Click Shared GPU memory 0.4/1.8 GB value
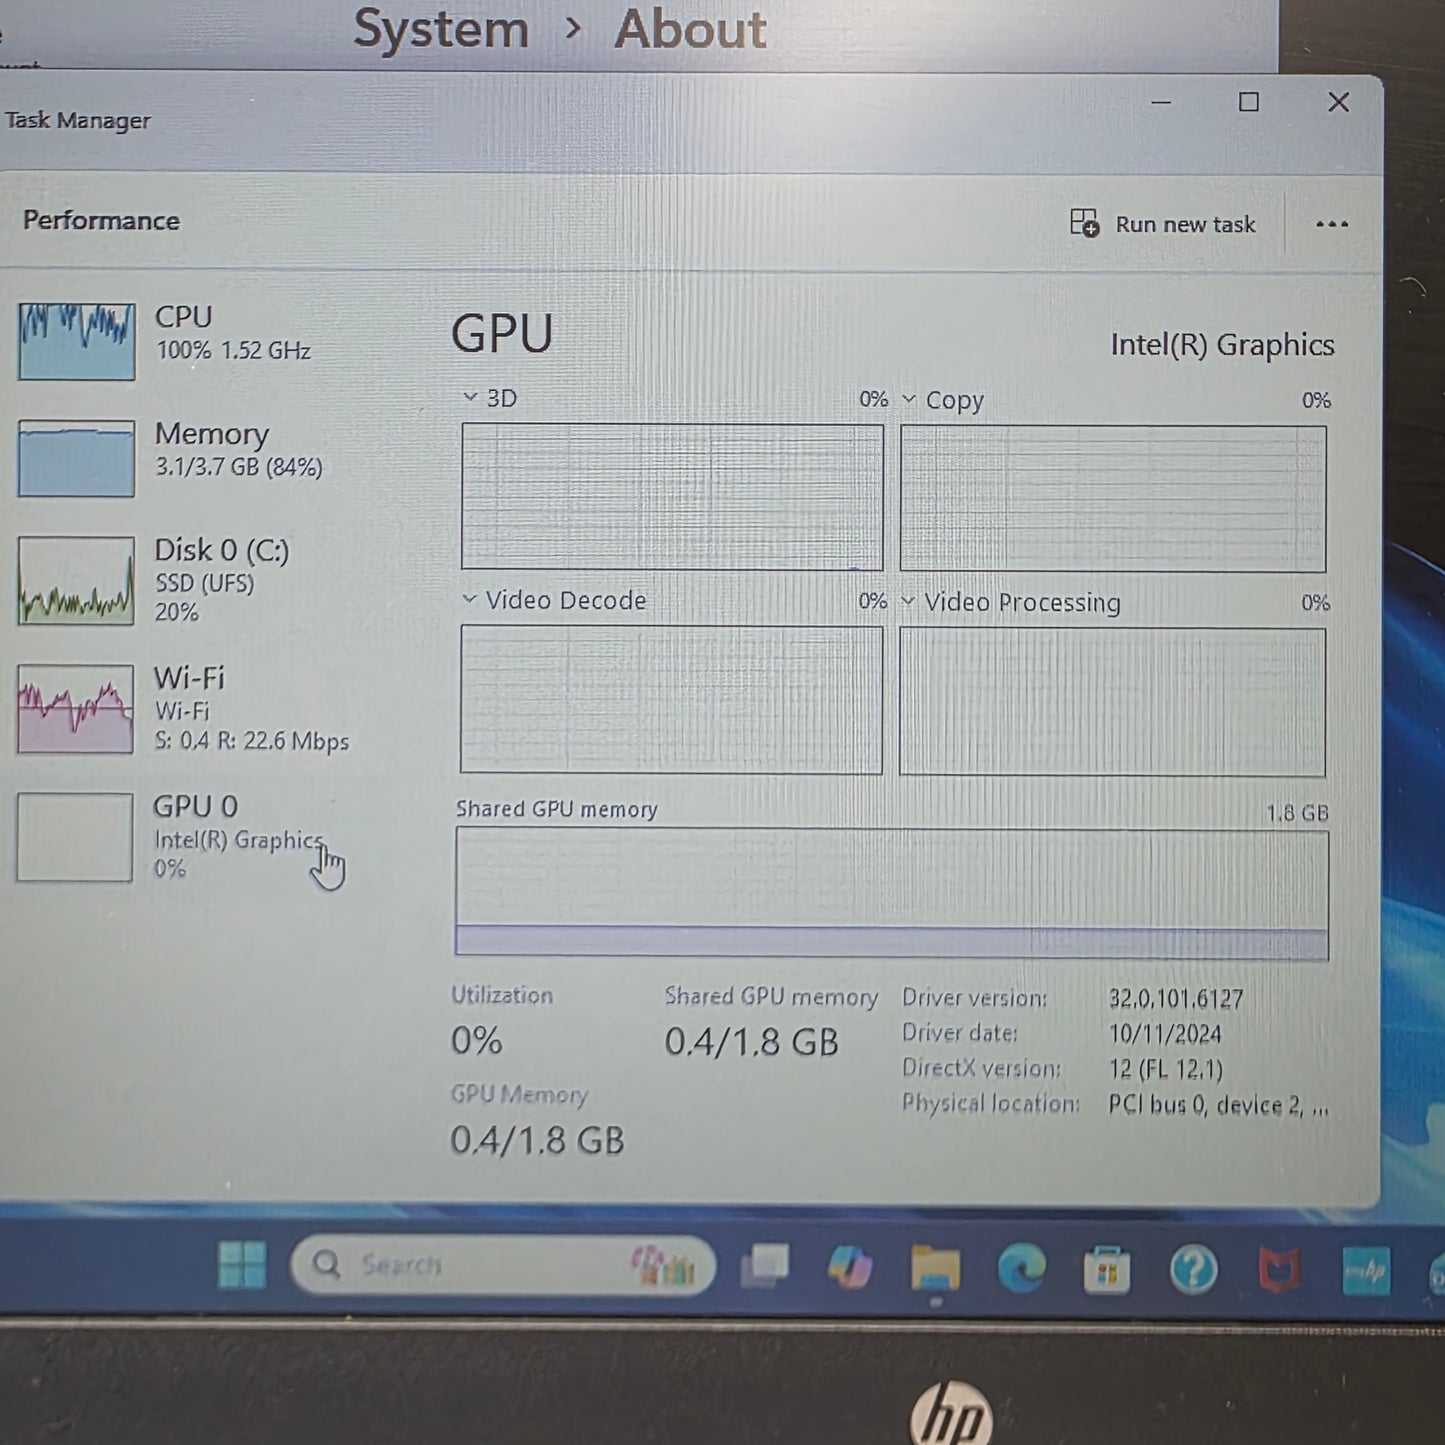 [751, 1042]
